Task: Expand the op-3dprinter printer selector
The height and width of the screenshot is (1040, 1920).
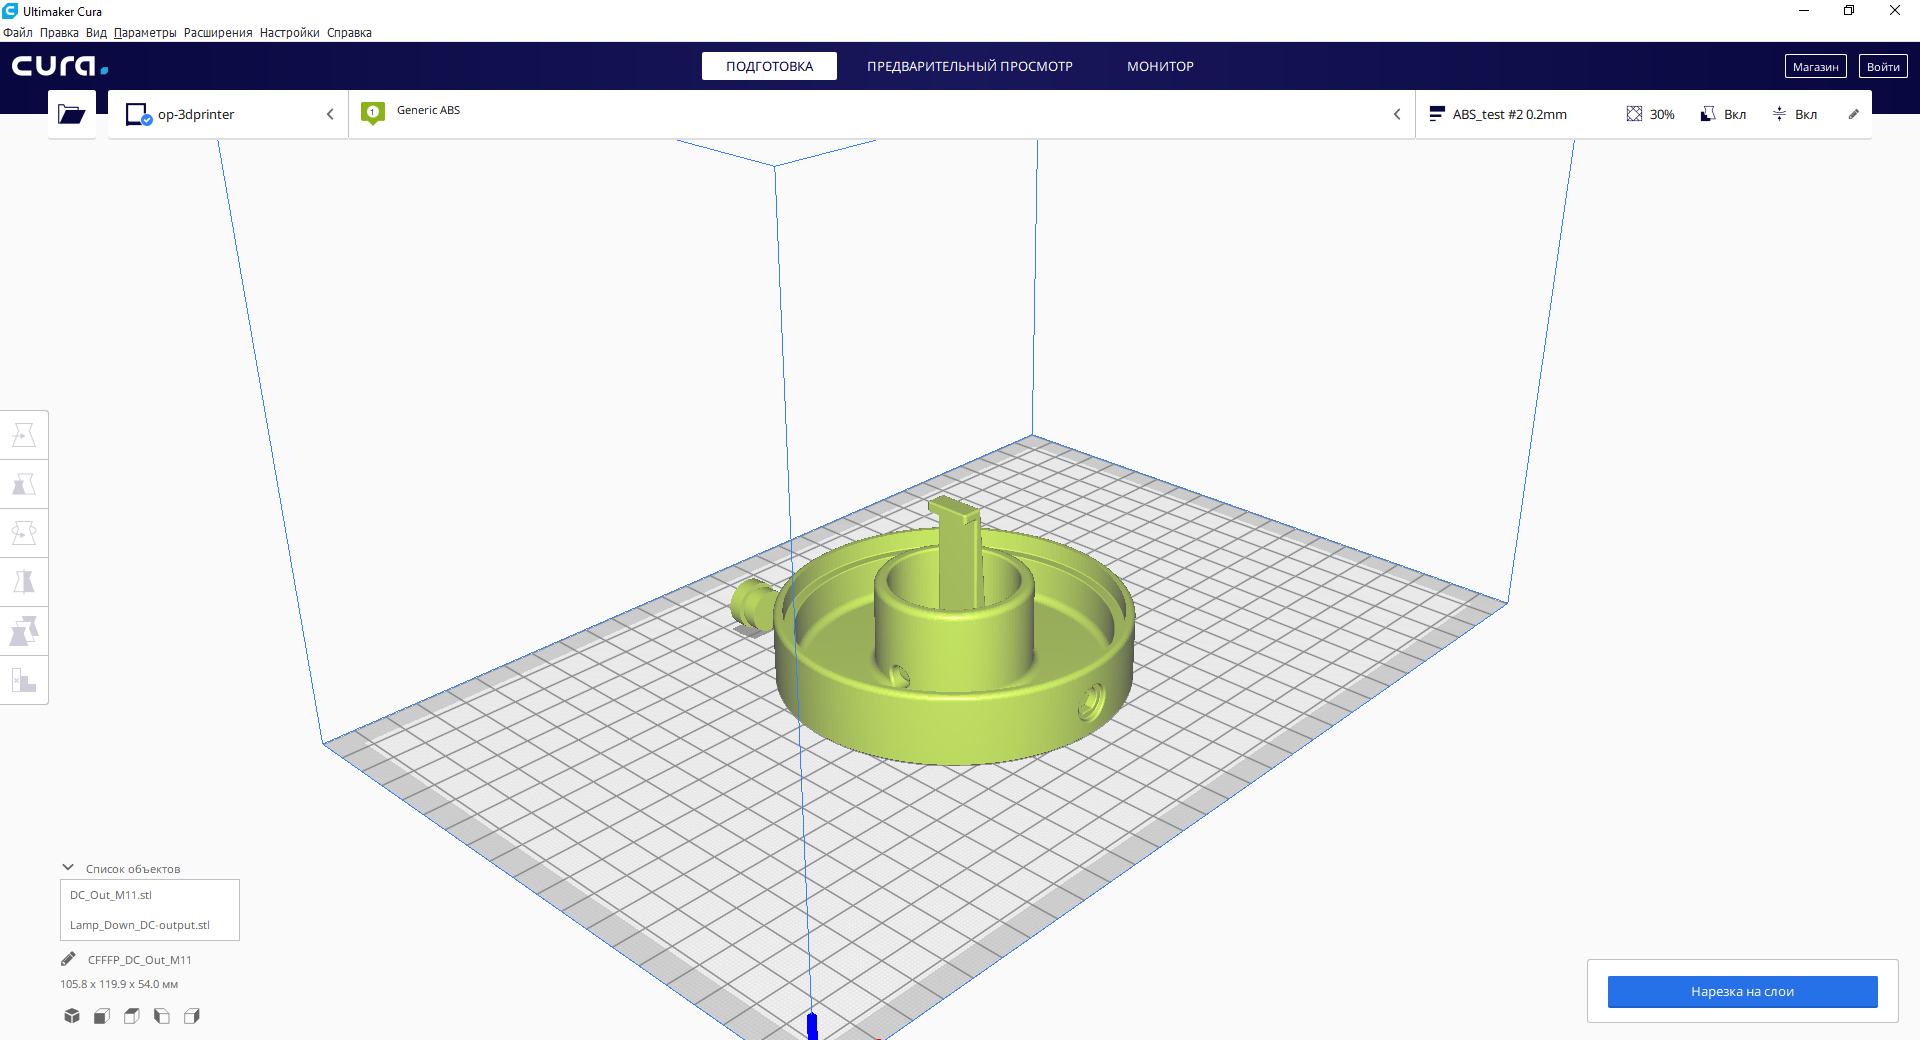Action: 228,114
